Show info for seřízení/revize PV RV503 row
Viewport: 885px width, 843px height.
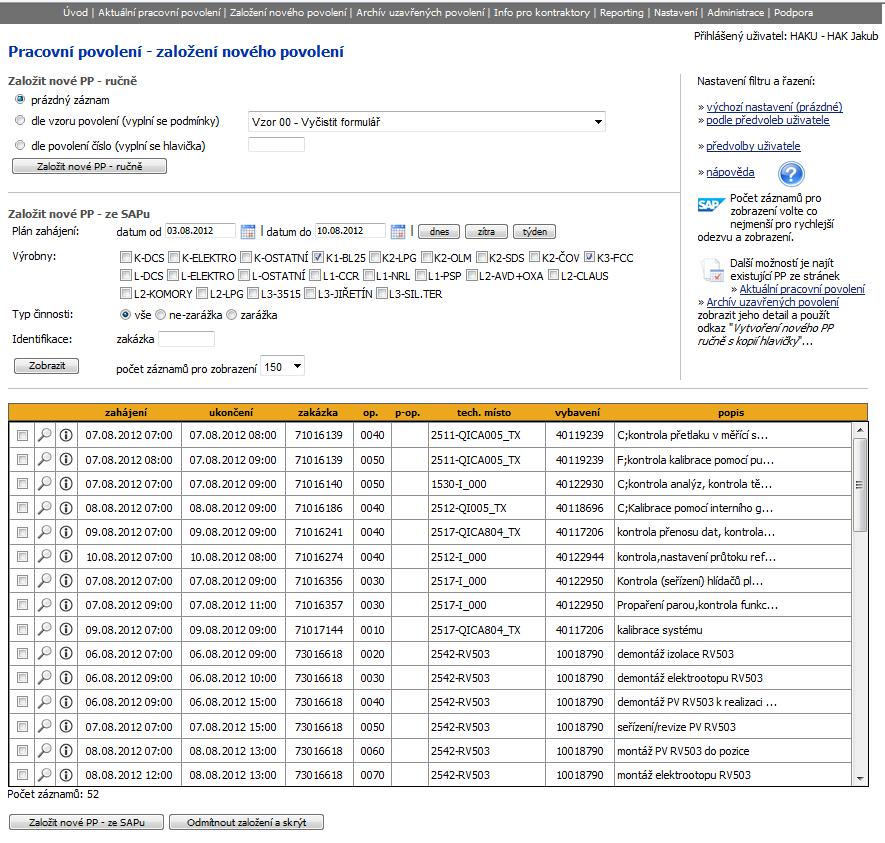pyautogui.click(x=66, y=727)
